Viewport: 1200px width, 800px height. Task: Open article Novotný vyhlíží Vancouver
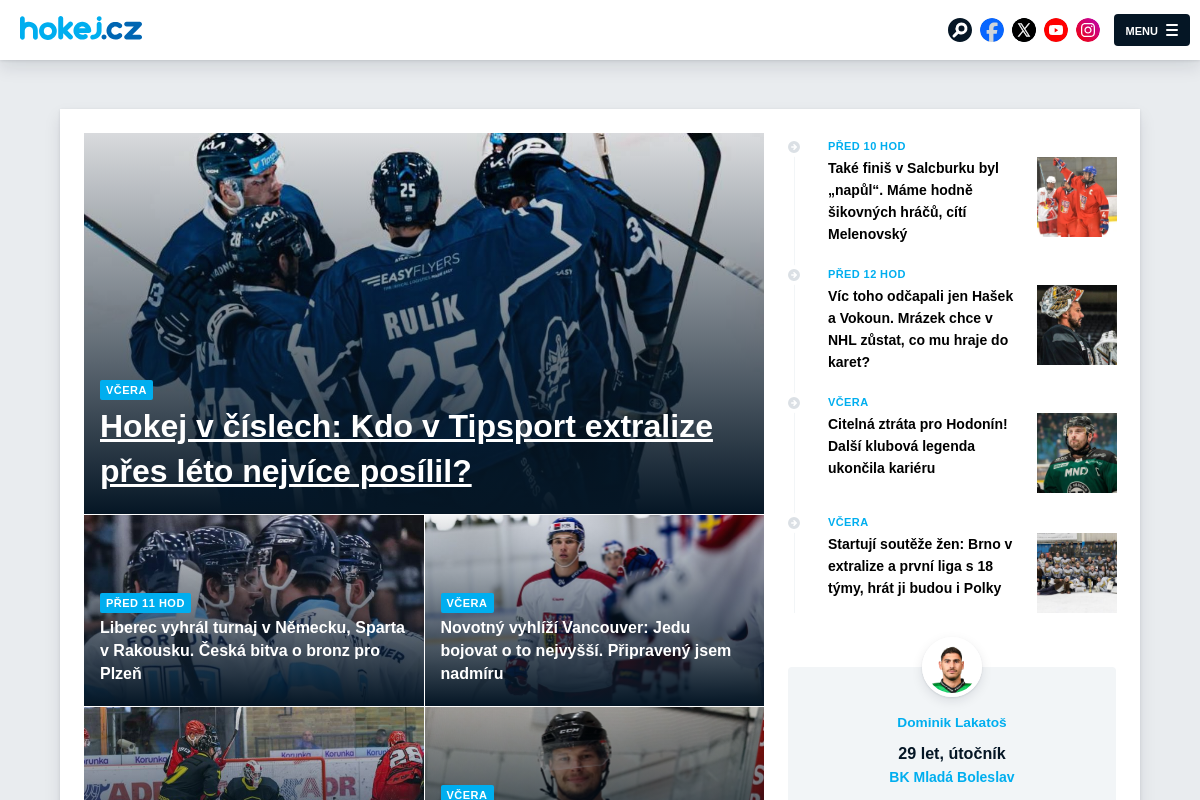pos(586,650)
